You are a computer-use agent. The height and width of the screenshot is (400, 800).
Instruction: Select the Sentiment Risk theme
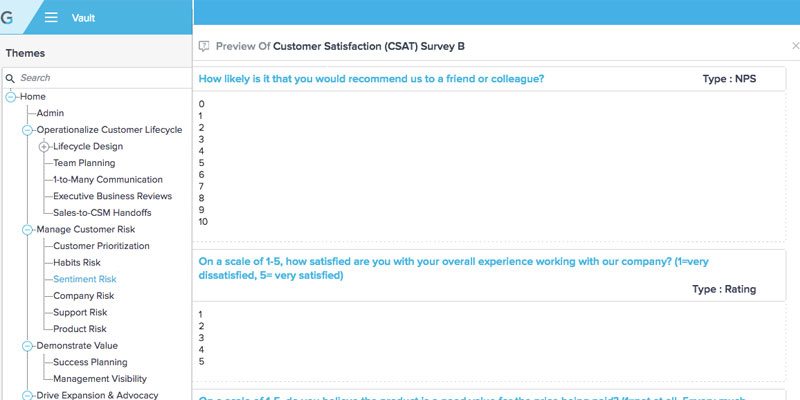pyautogui.click(x=85, y=279)
